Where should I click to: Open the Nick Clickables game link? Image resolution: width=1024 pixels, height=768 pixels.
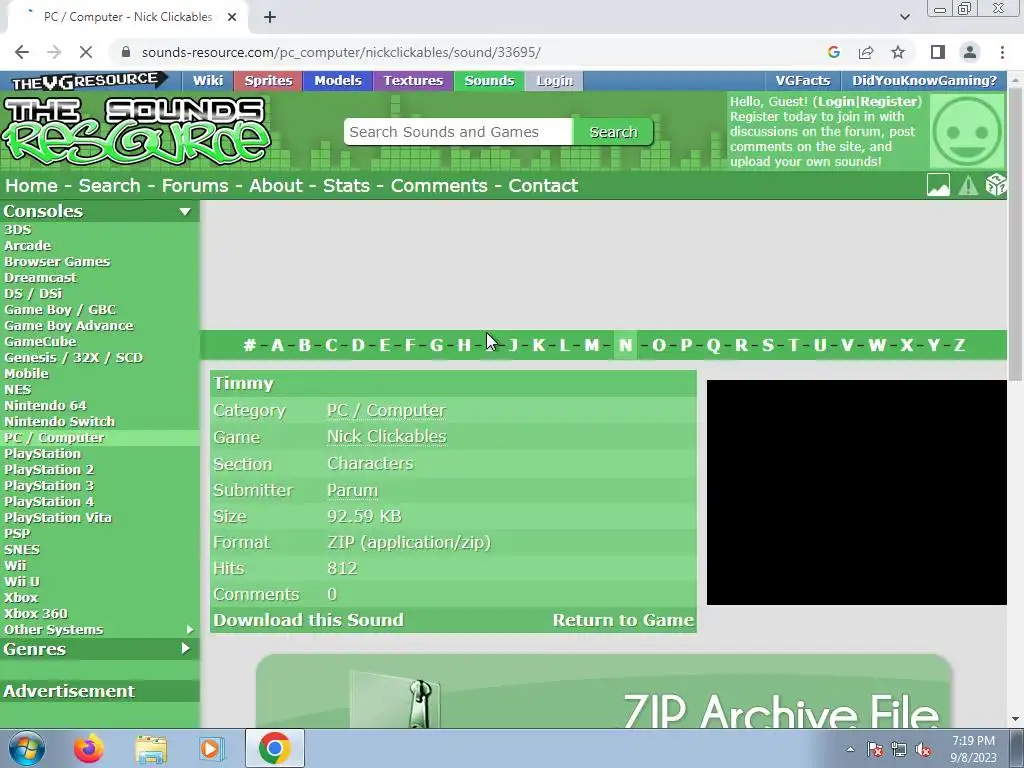[387, 436]
